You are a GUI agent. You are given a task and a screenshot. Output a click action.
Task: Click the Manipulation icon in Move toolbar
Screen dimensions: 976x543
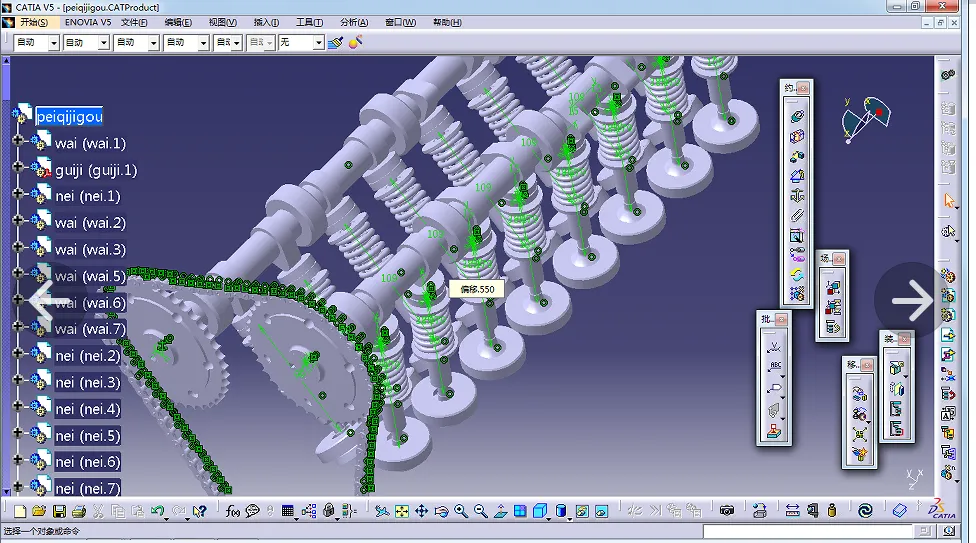[860, 393]
